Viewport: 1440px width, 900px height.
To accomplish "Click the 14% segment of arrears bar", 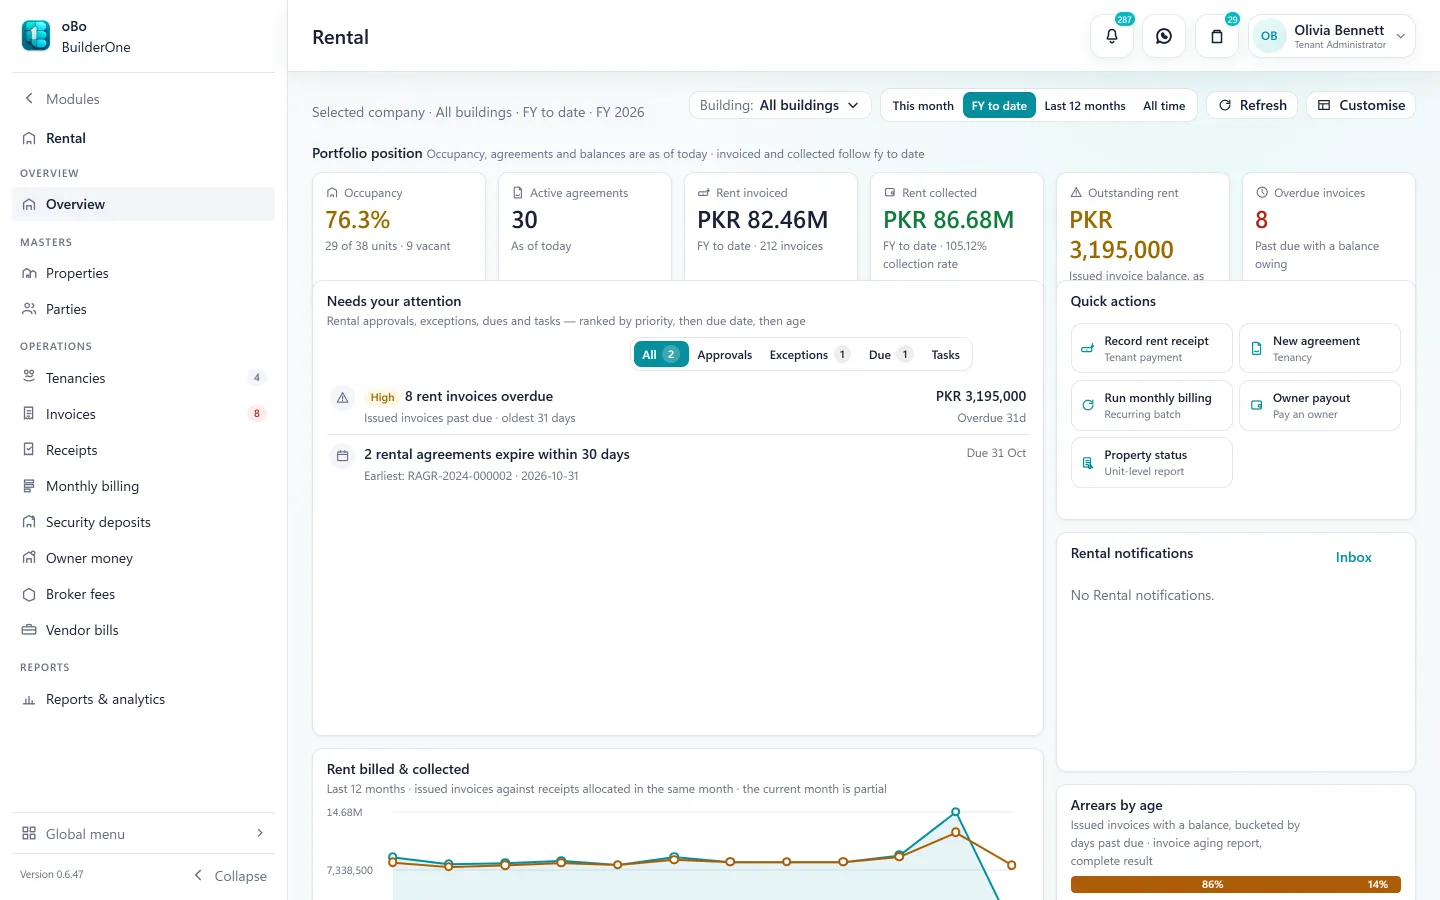I will [x=1377, y=884].
